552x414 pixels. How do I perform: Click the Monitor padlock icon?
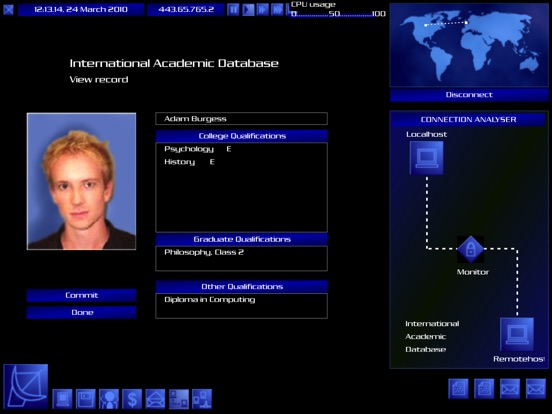click(x=471, y=249)
